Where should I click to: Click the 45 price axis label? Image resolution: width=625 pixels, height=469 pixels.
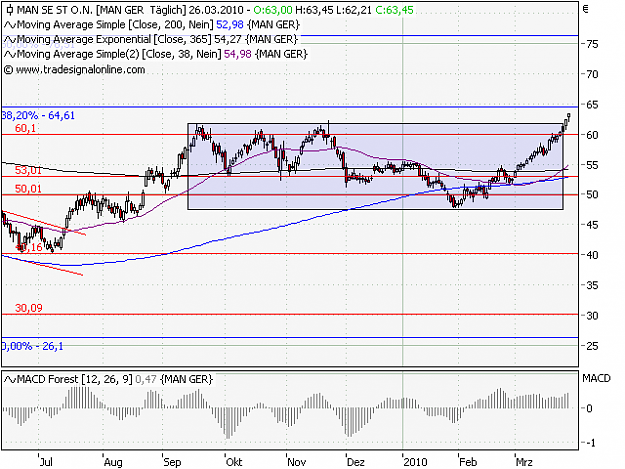[592, 225]
